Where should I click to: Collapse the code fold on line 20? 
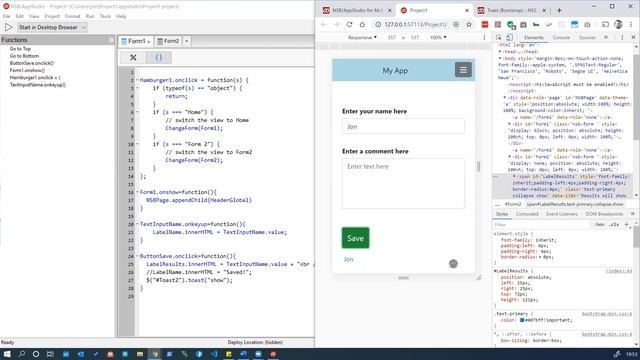(x=138, y=224)
